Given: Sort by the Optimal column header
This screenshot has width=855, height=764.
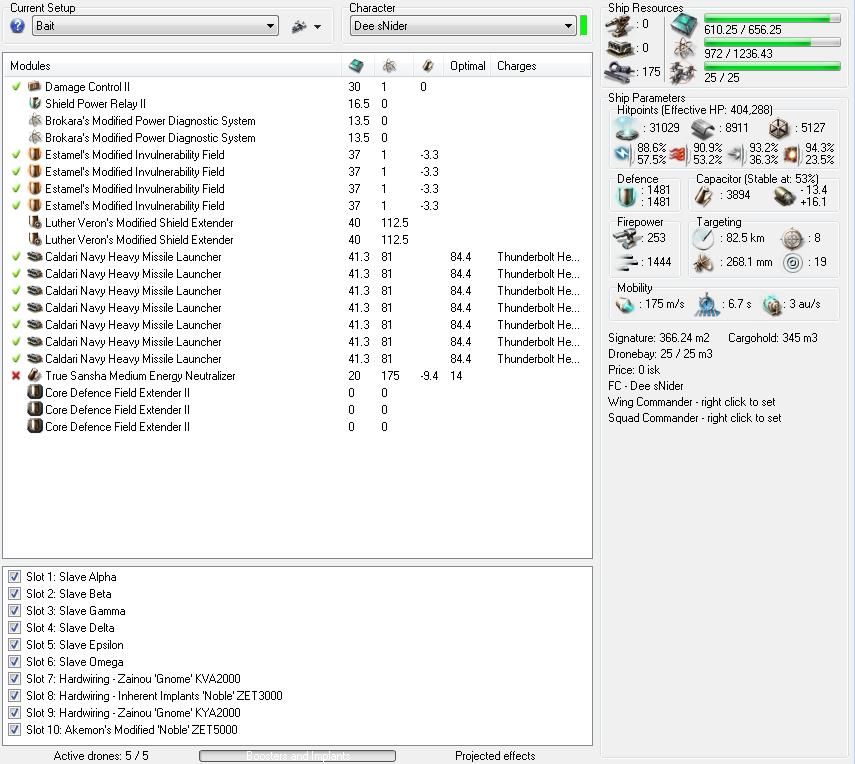Looking at the screenshot, I should [467, 66].
